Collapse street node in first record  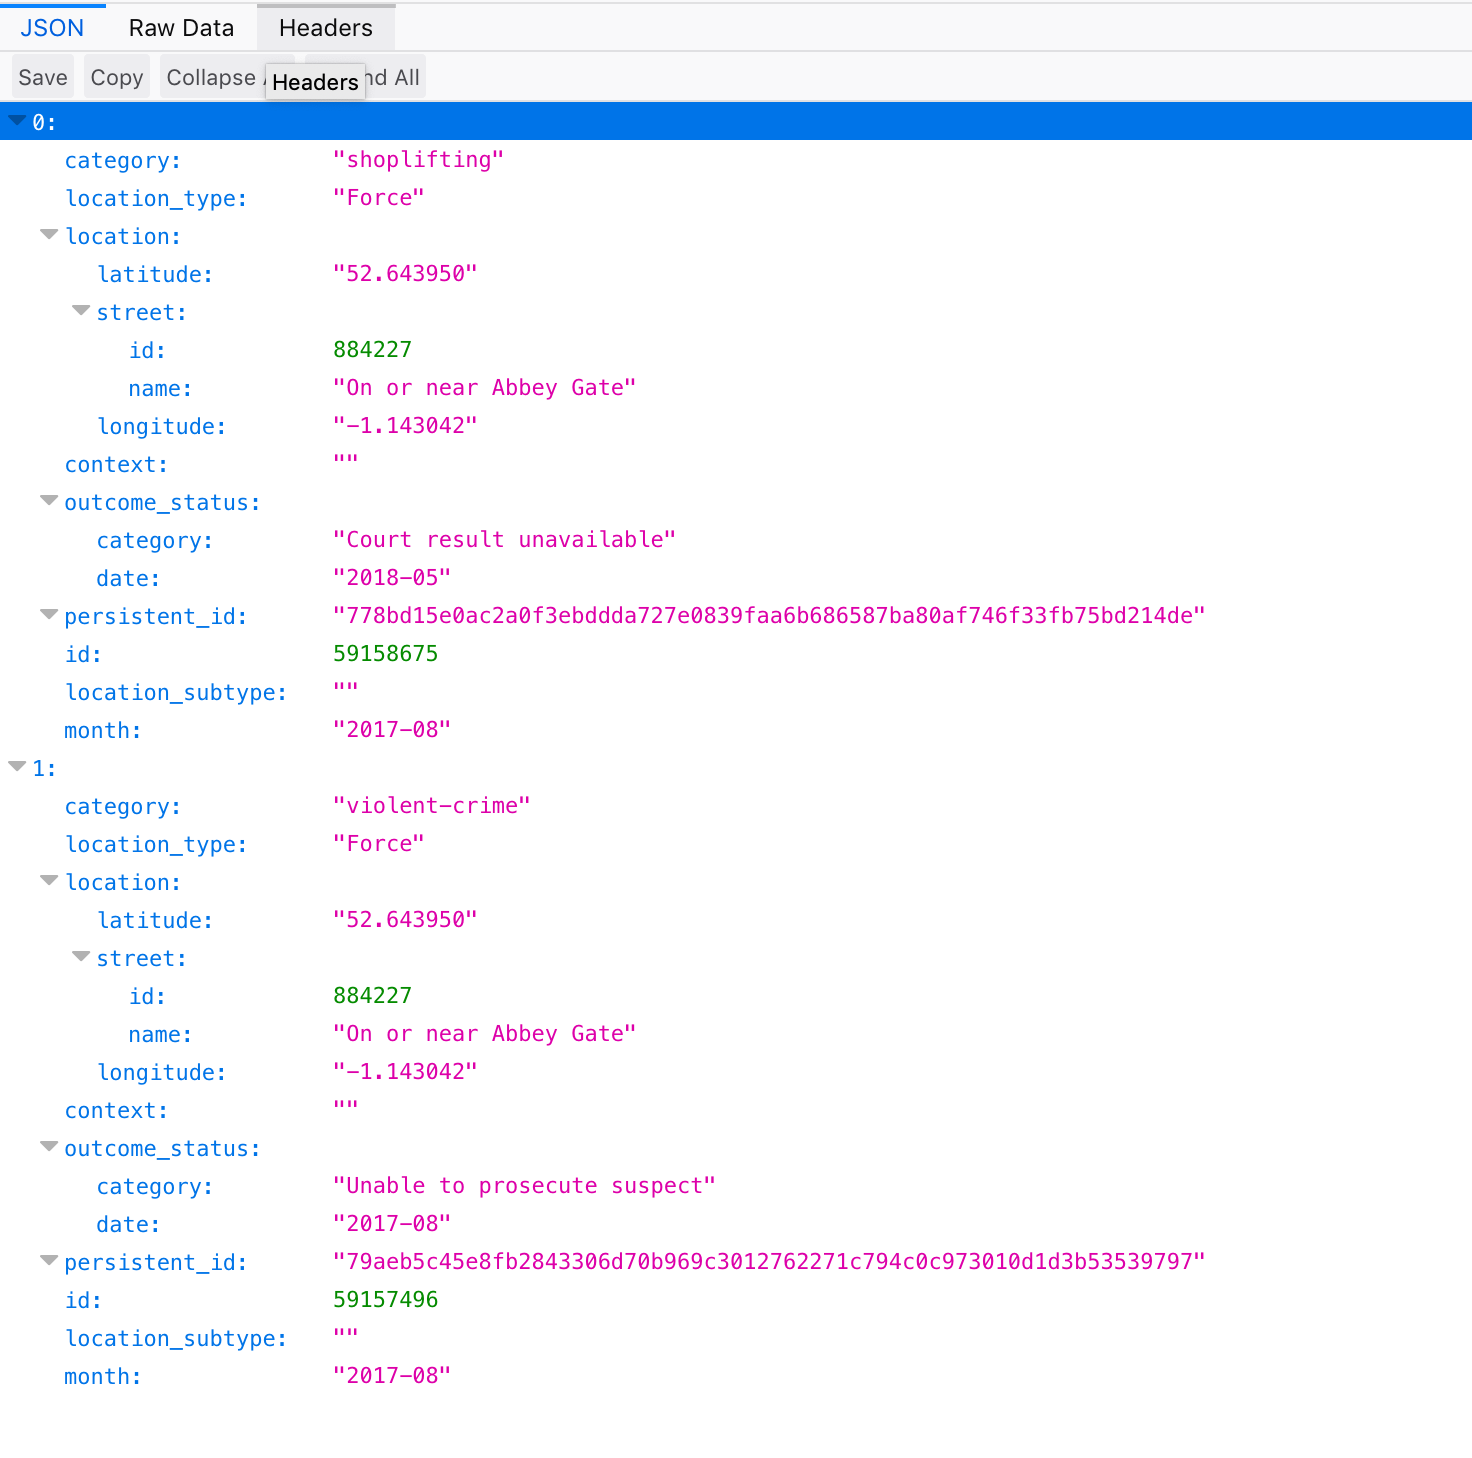click(81, 311)
